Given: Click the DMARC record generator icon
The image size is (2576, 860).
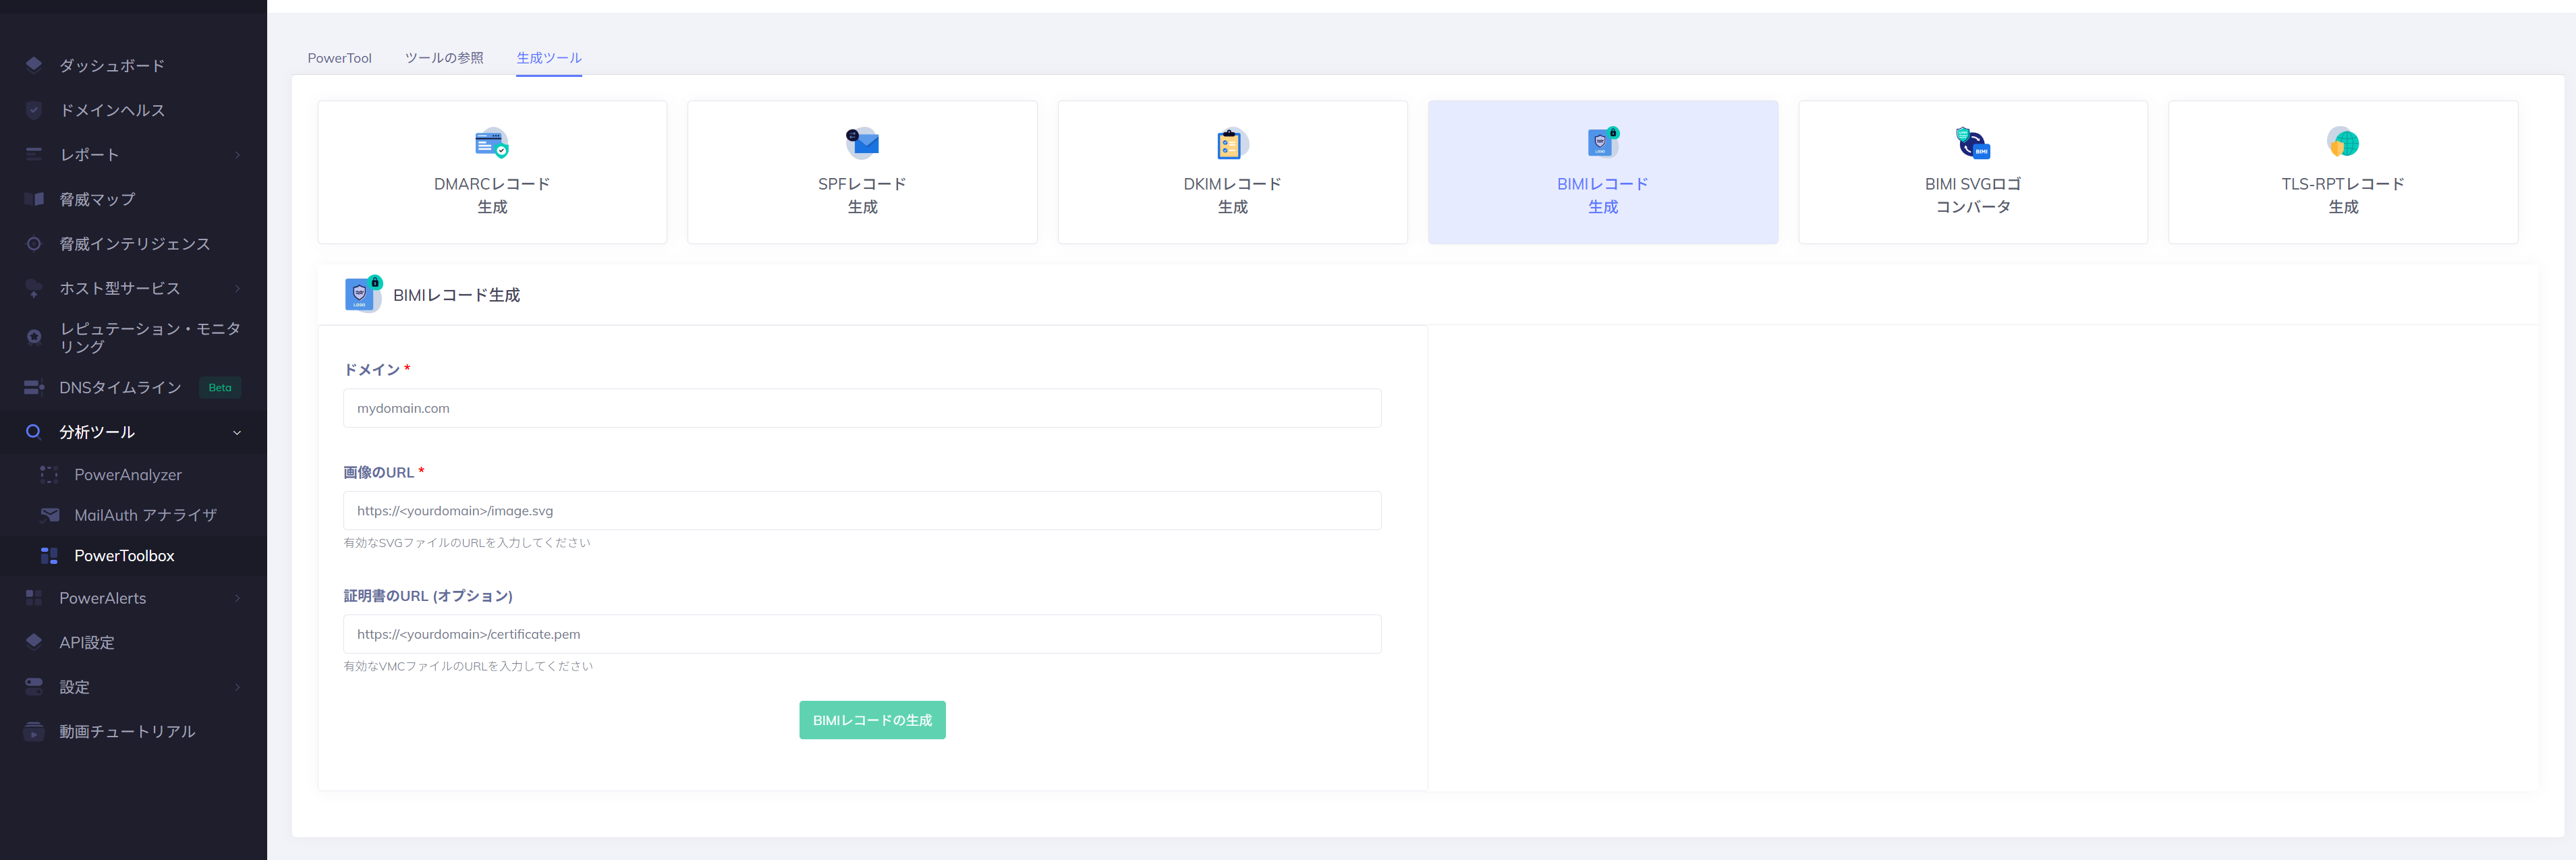Looking at the screenshot, I should tap(491, 144).
